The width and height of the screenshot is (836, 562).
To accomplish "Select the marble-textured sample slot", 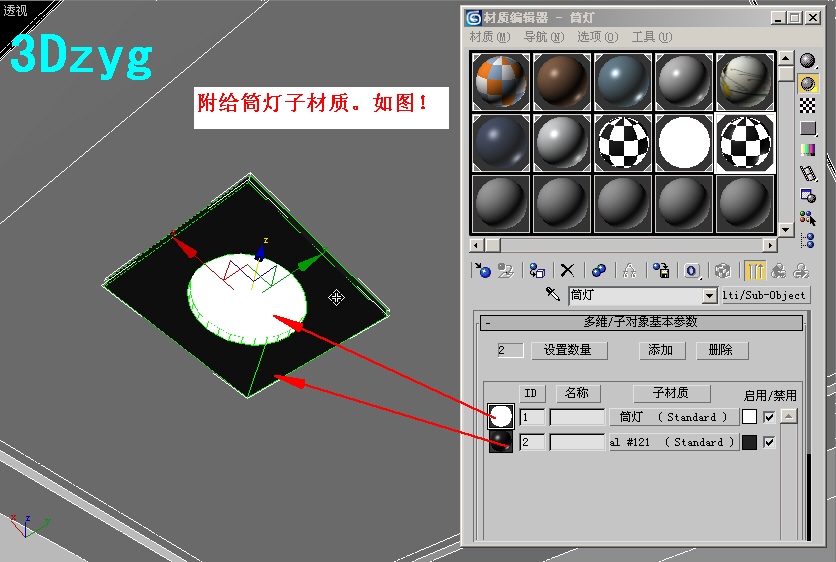I will click(x=745, y=82).
